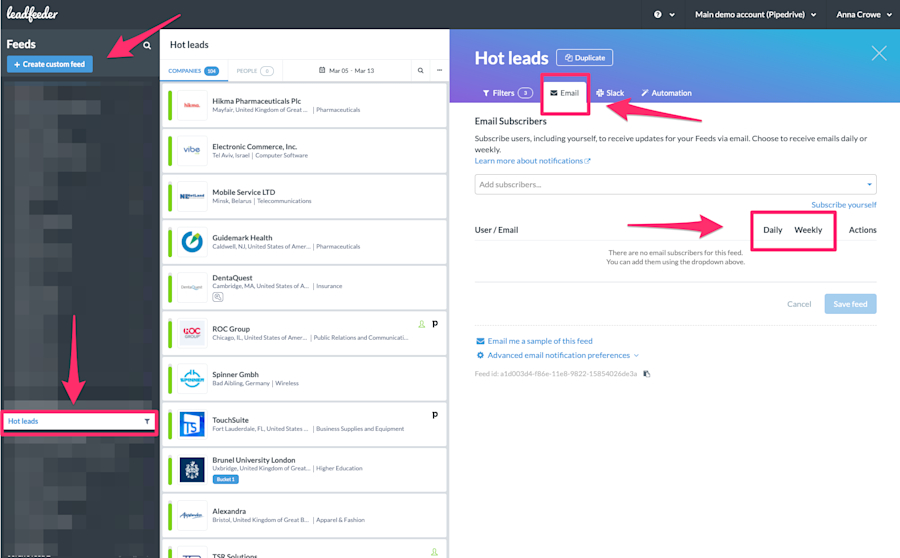Click the TouchSuite TS logo
This screenshot has height=558, width=900.
click(x=192, y=424)
